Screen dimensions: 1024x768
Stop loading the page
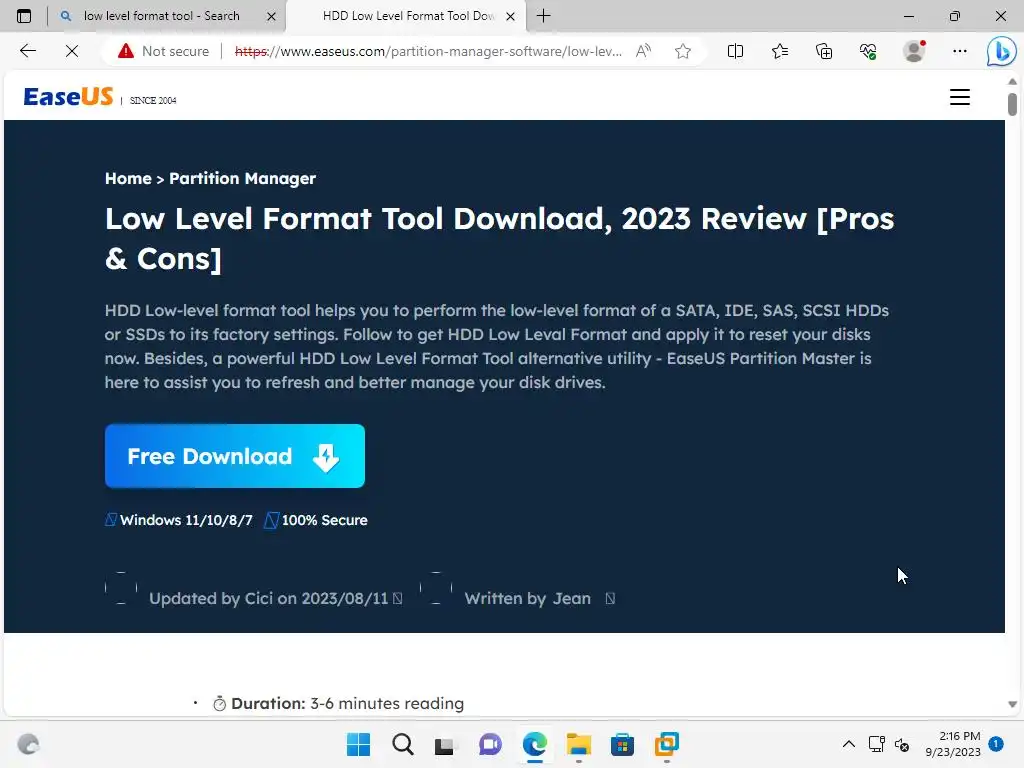coord(72,51)
